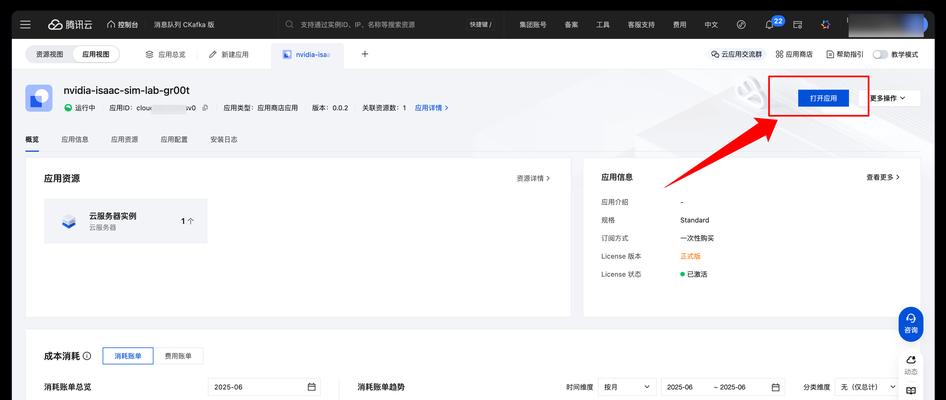Select 概览 tab
Screen dimensions: 946x400
coord(32,139)
